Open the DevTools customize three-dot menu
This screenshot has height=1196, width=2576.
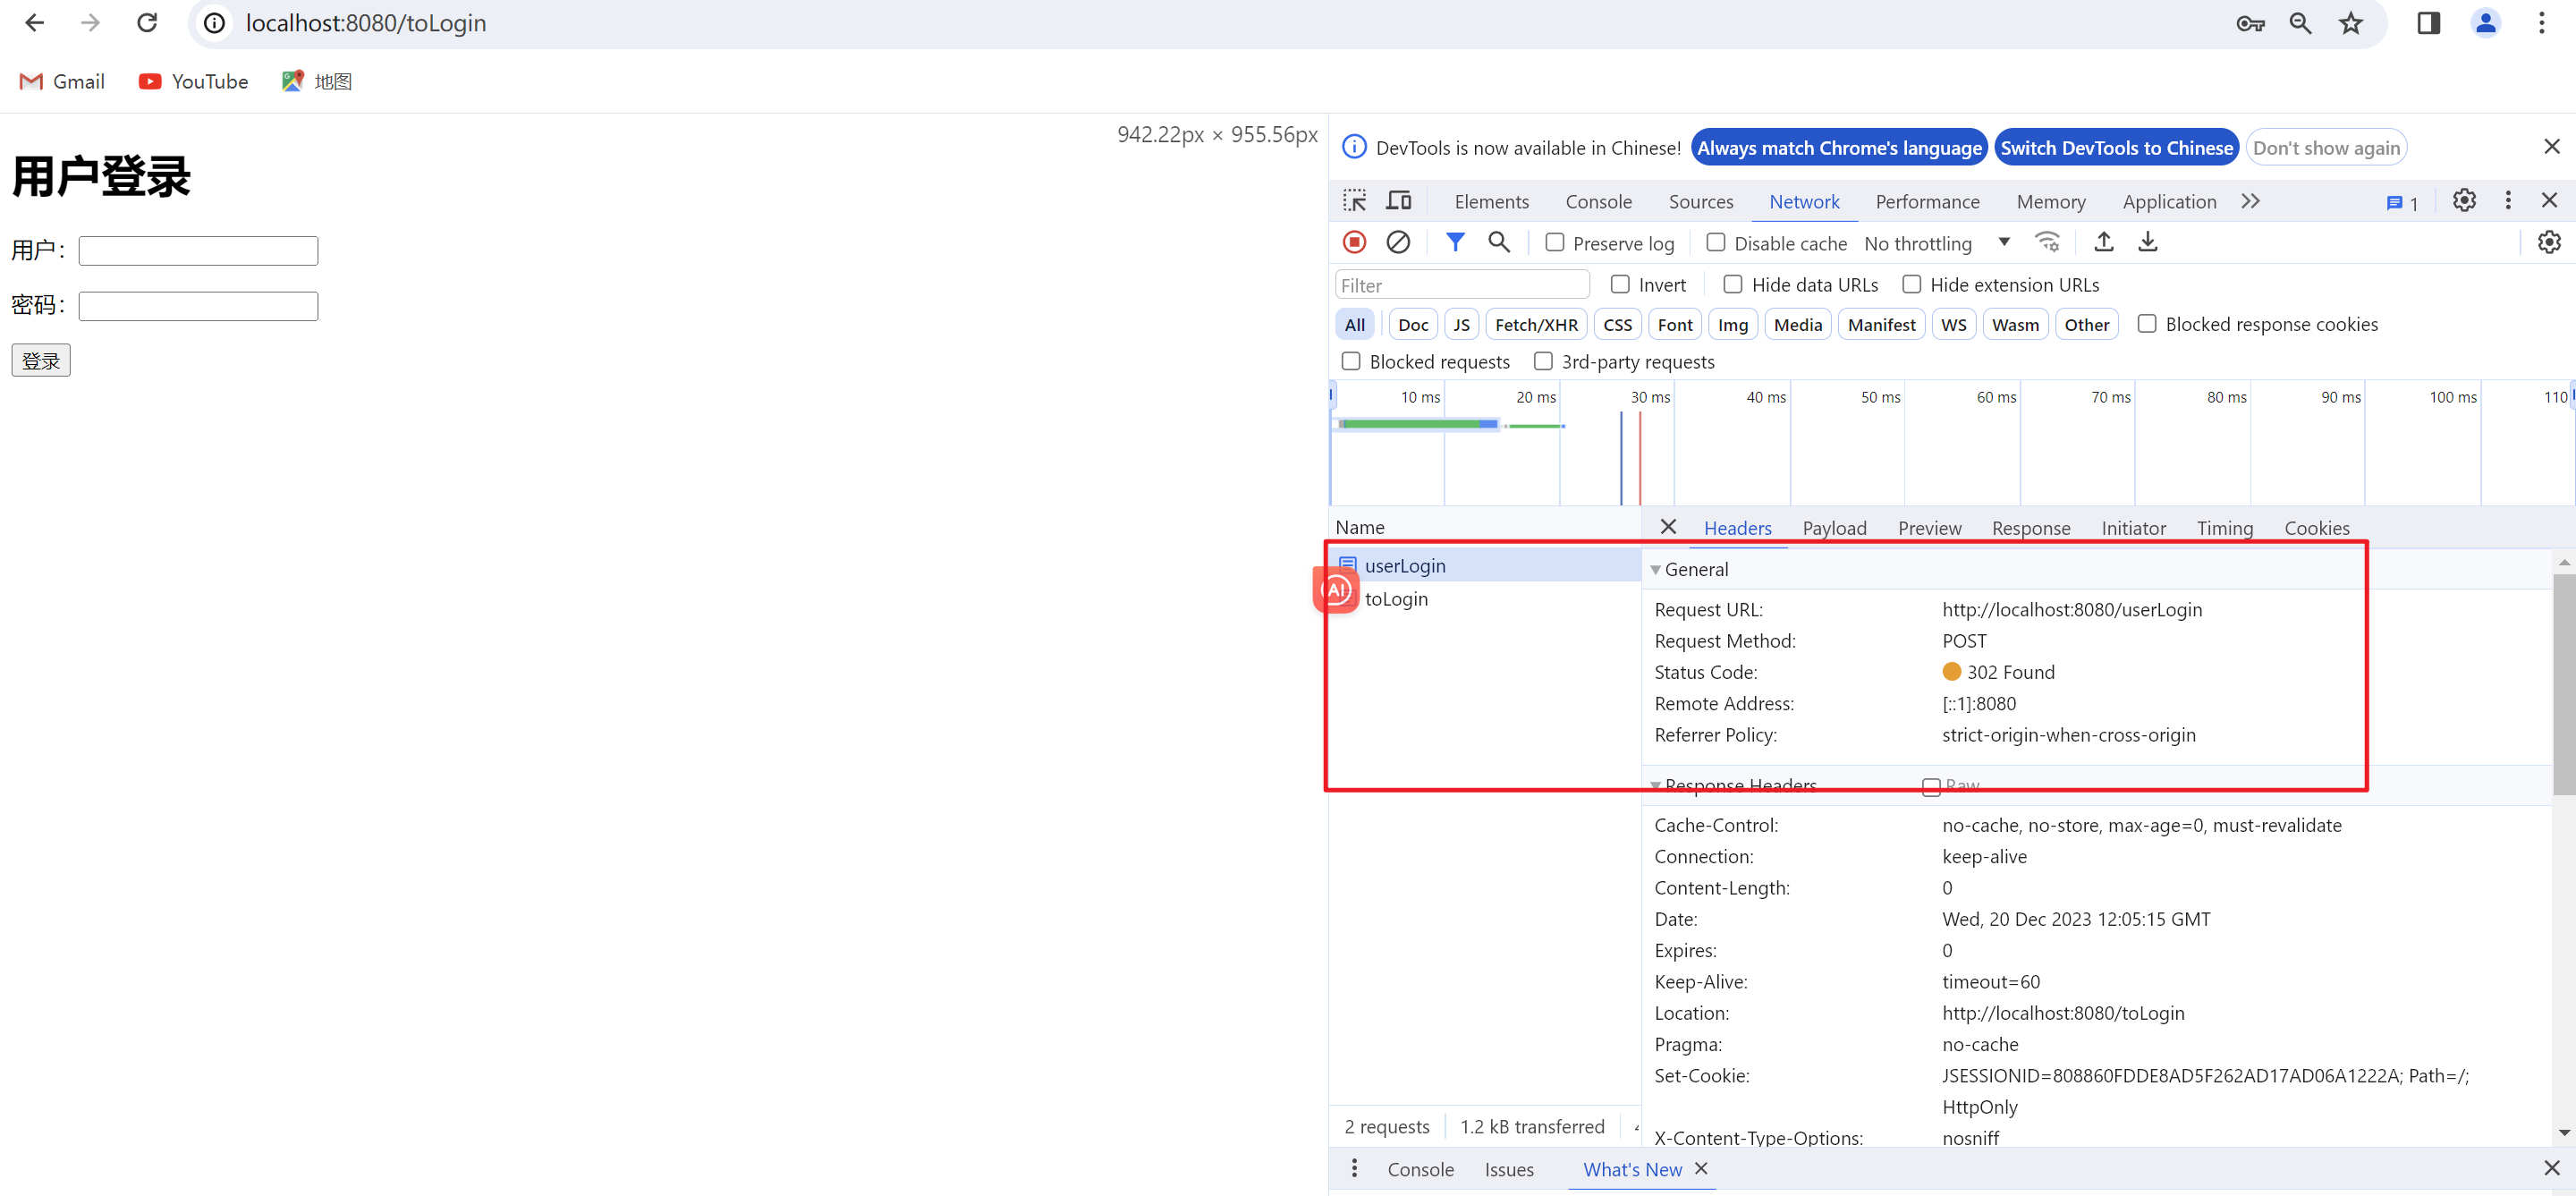[2508, 200]
